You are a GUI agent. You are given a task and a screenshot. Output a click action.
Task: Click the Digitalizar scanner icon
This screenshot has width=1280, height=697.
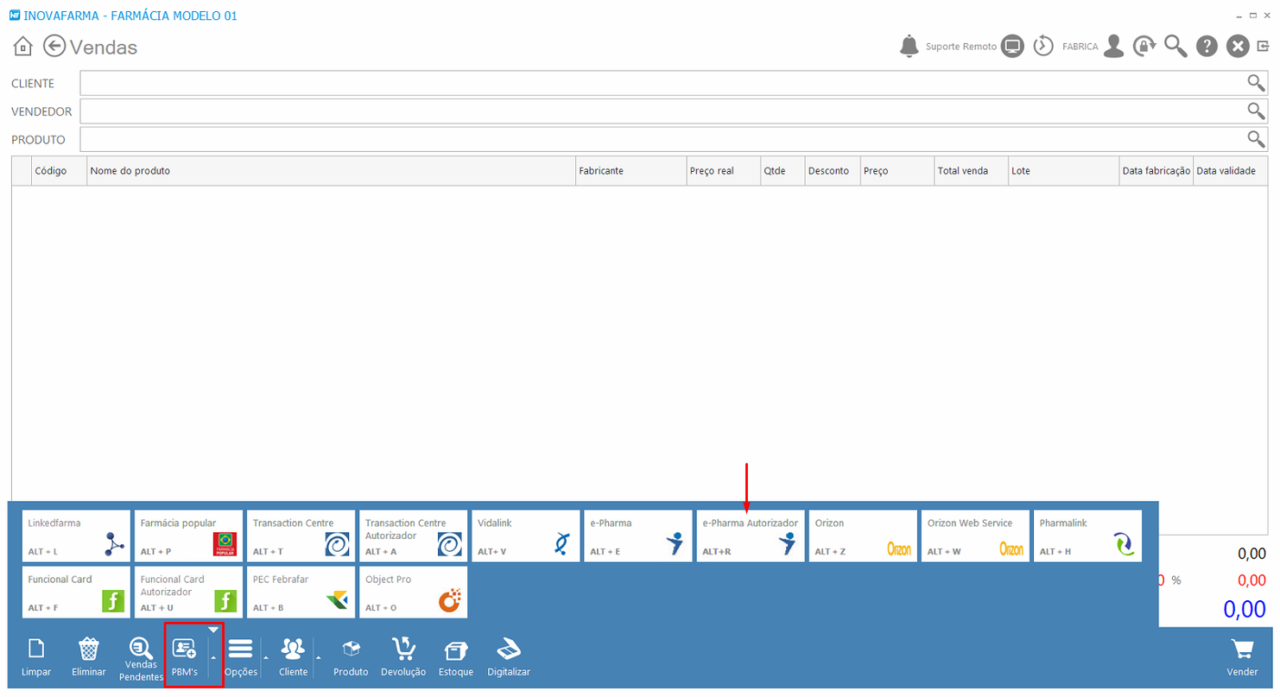coord(508,656)
